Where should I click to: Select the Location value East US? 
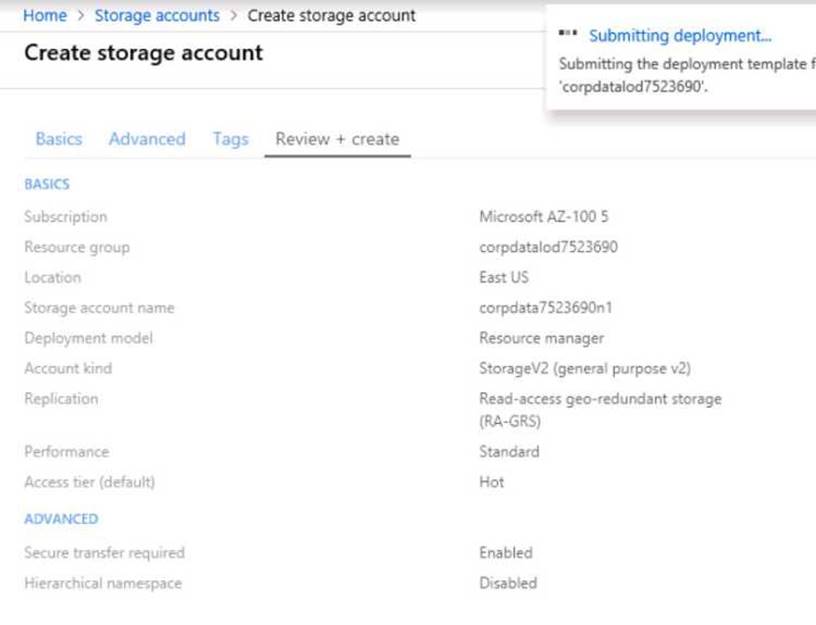coord(504,277)
